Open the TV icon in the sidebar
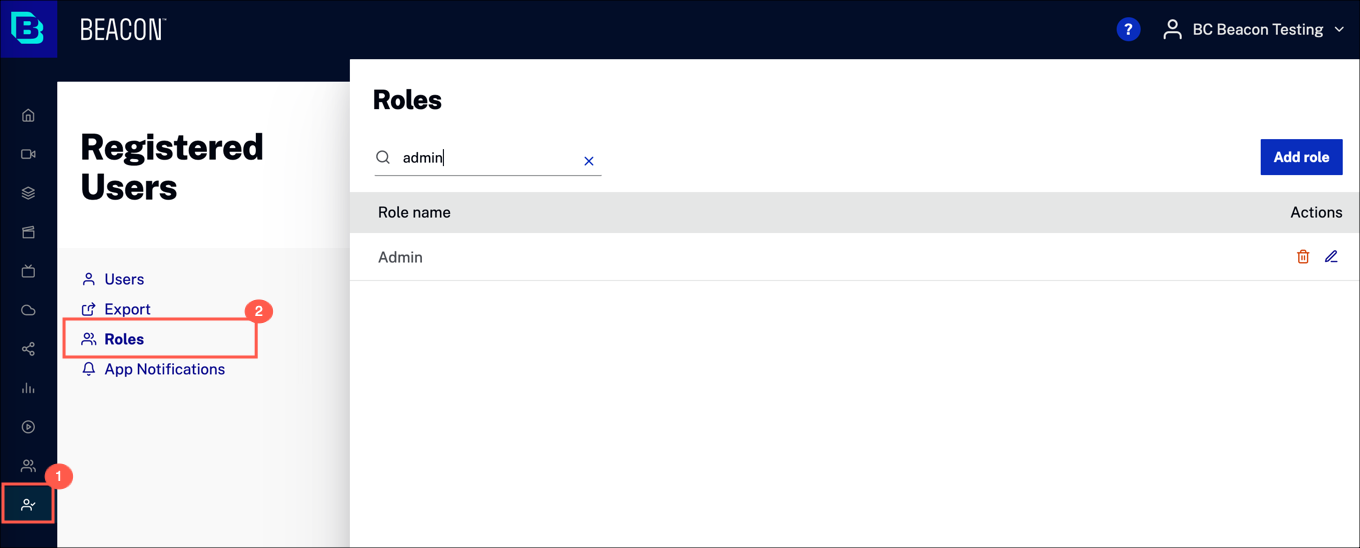Image resolution: width=1360 pixels, height=548 pixels. tap(28, 271)
